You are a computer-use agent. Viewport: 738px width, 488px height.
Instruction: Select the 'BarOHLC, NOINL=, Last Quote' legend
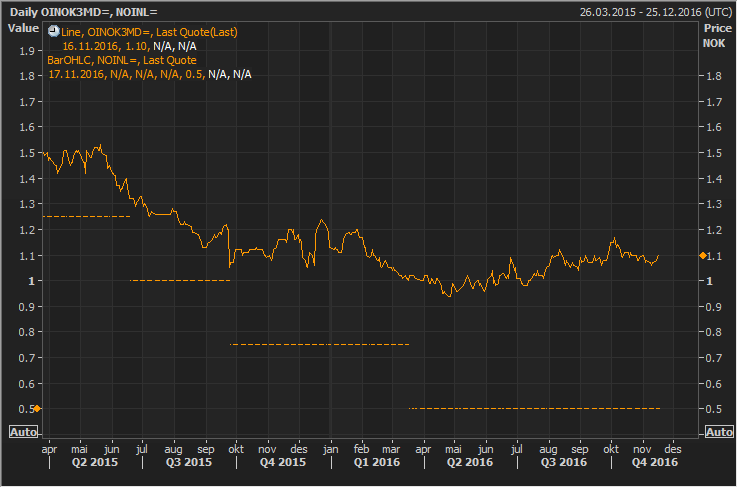(122, 60)
